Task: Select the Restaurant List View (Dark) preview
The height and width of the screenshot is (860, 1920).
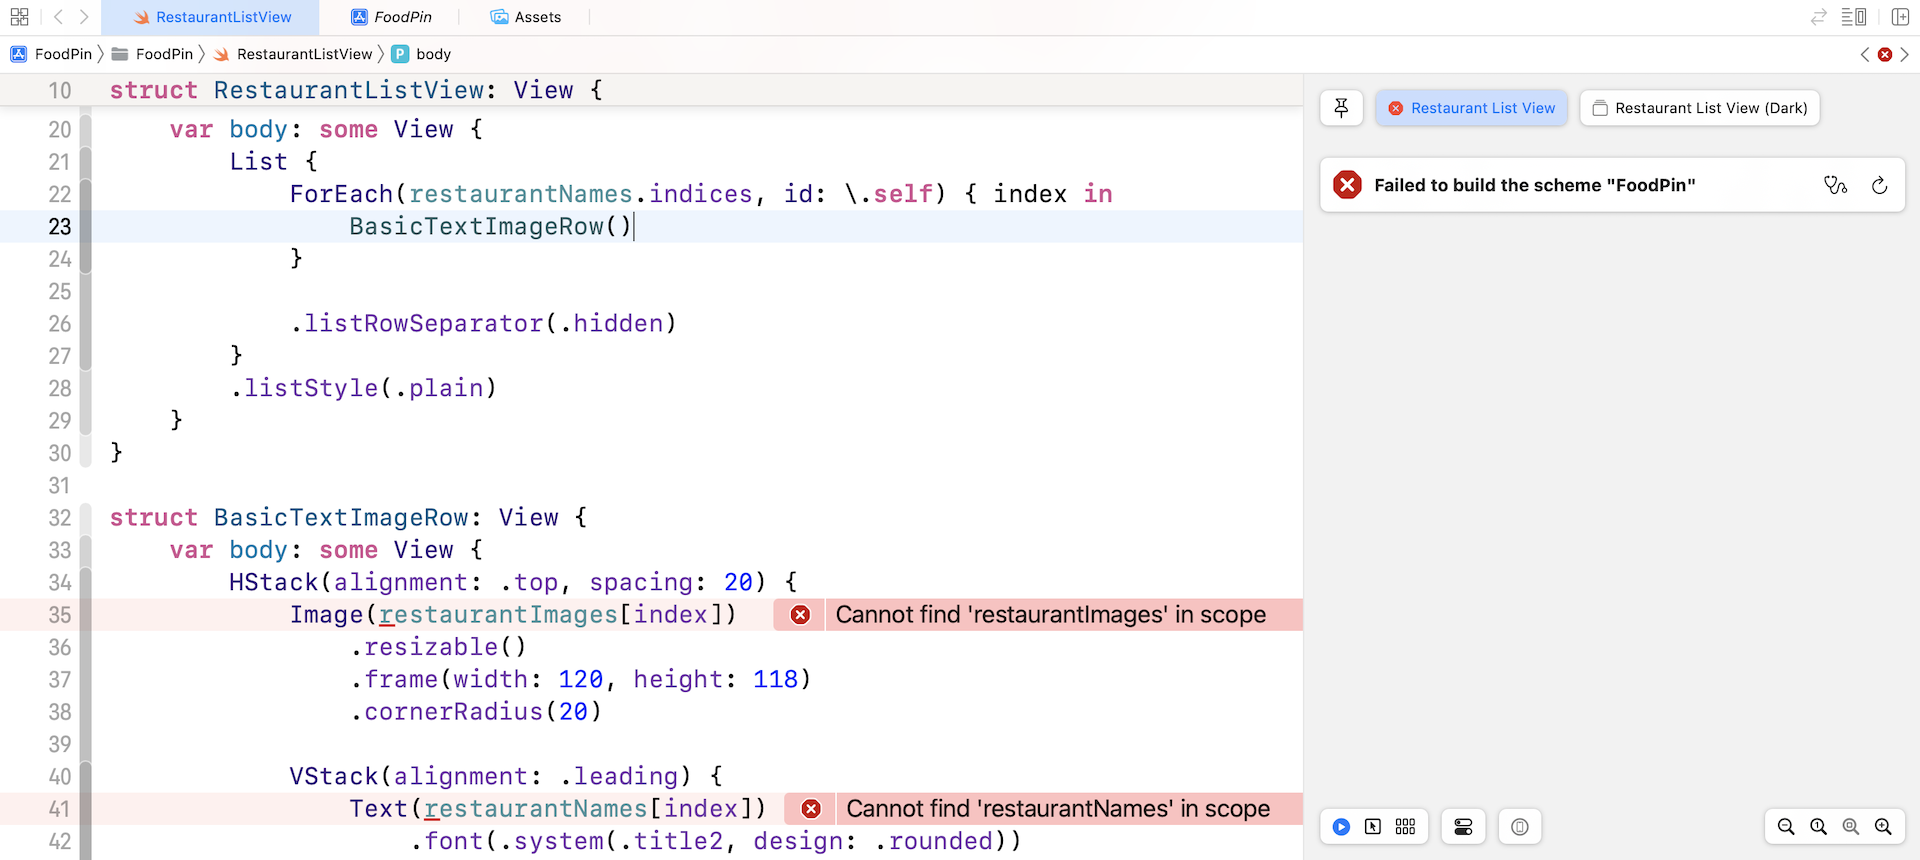Action: coord(1700,108)
